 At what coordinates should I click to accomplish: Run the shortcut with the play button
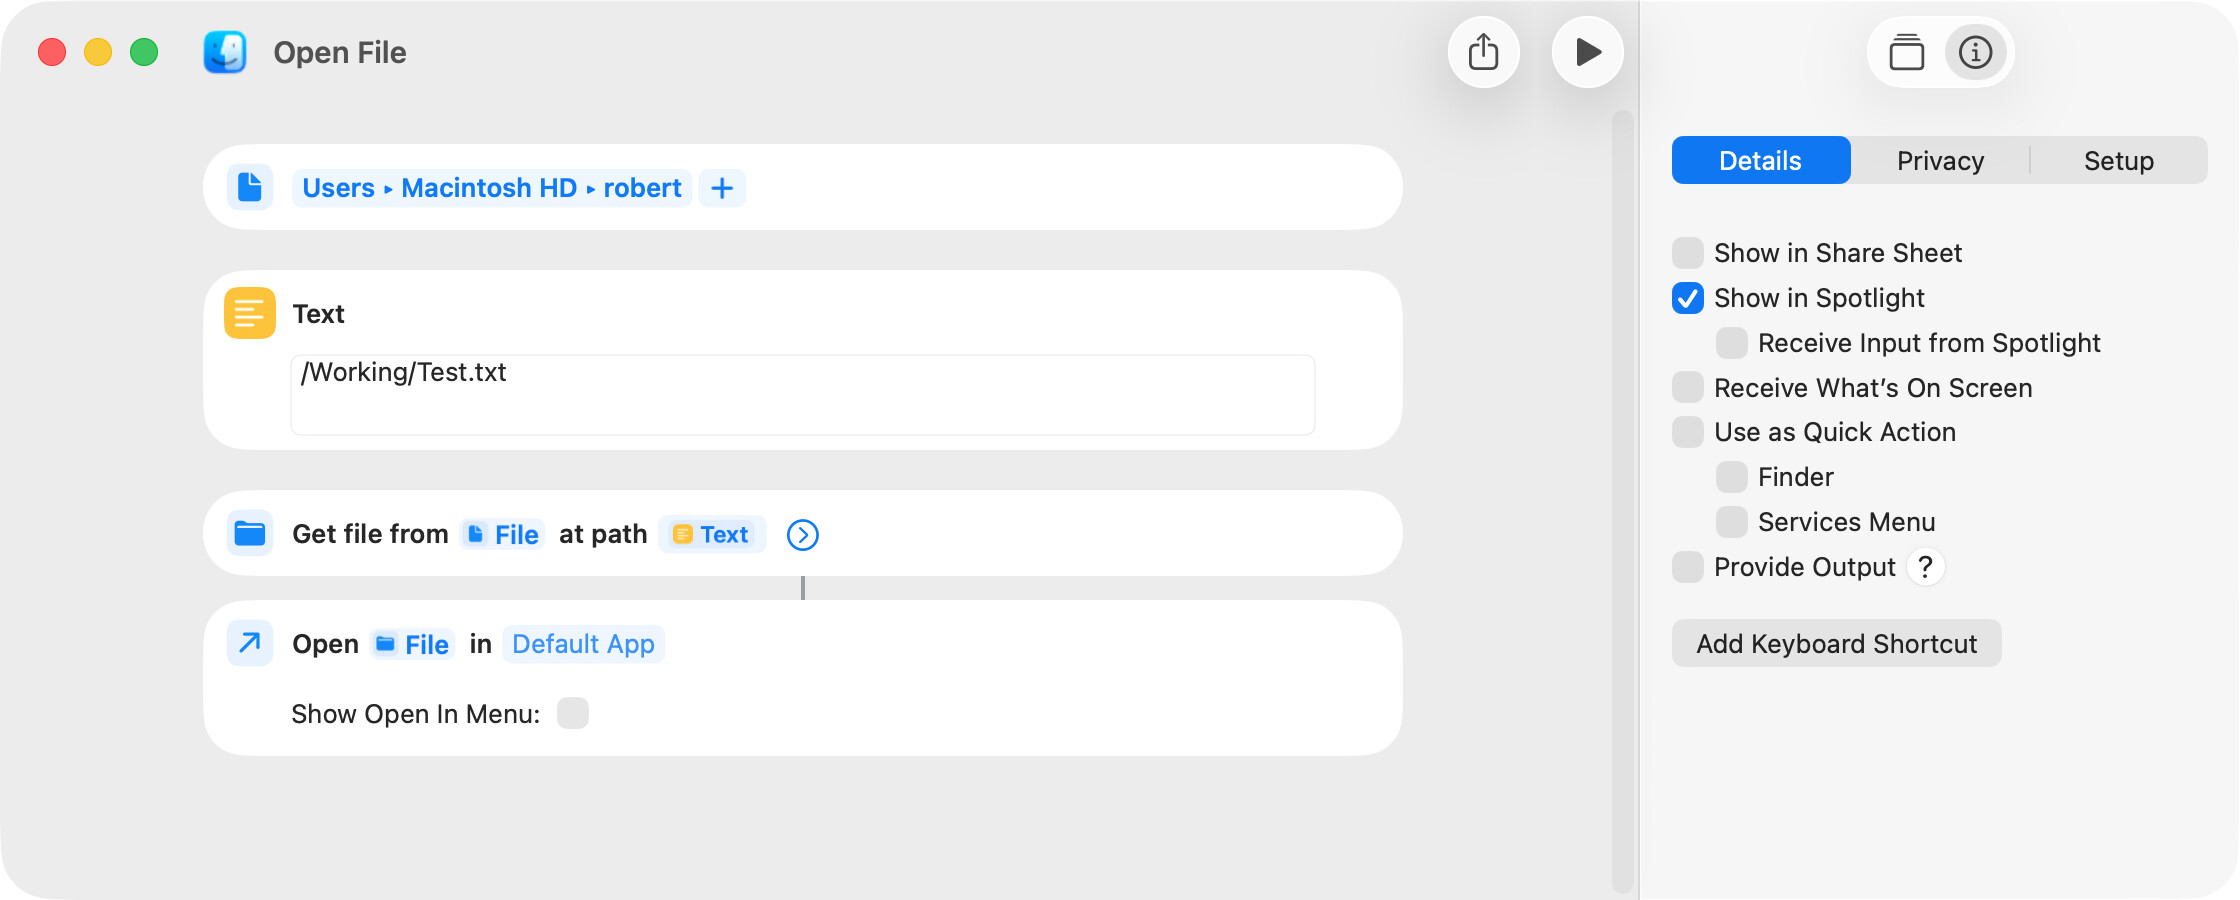click(x=1587, y=52)
